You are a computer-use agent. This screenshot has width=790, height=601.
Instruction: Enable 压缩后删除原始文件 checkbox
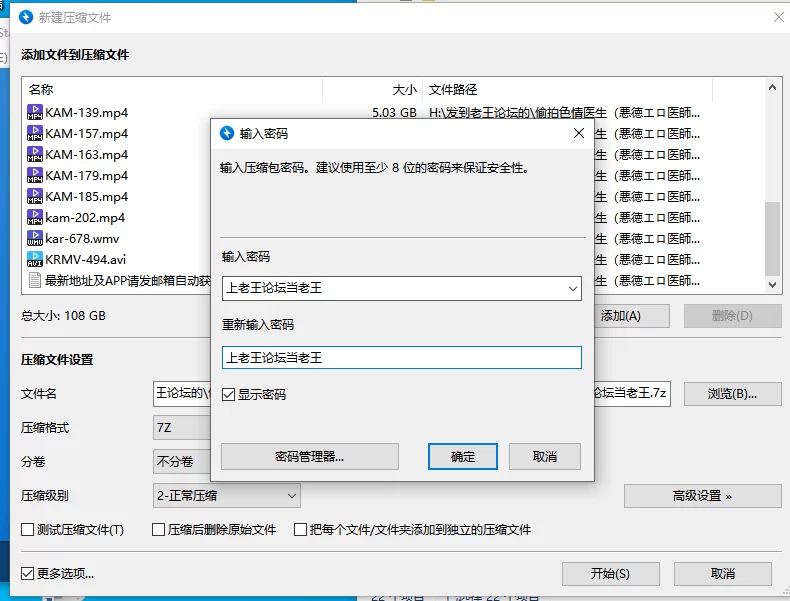pyautogui.click(x=158, y=529)
